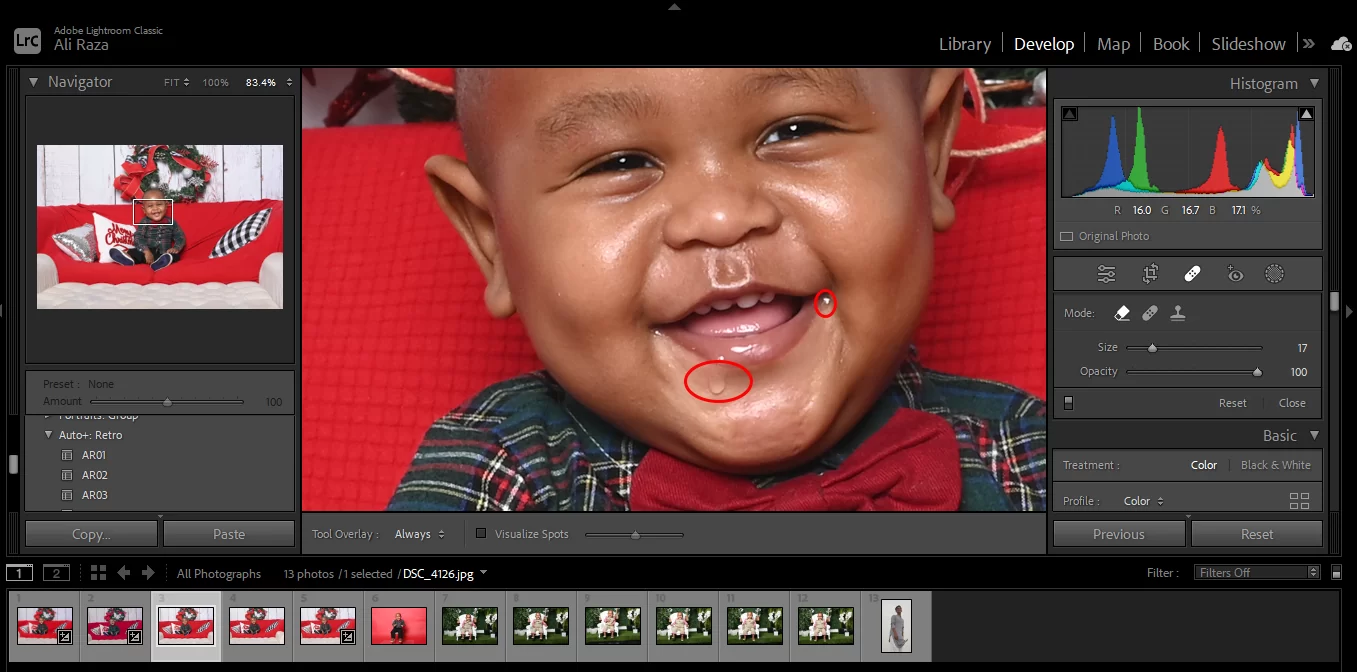Enable the Visualize Spots checkbox
The height and width of the screenshot is (672, 1357).
pos(481,534)
